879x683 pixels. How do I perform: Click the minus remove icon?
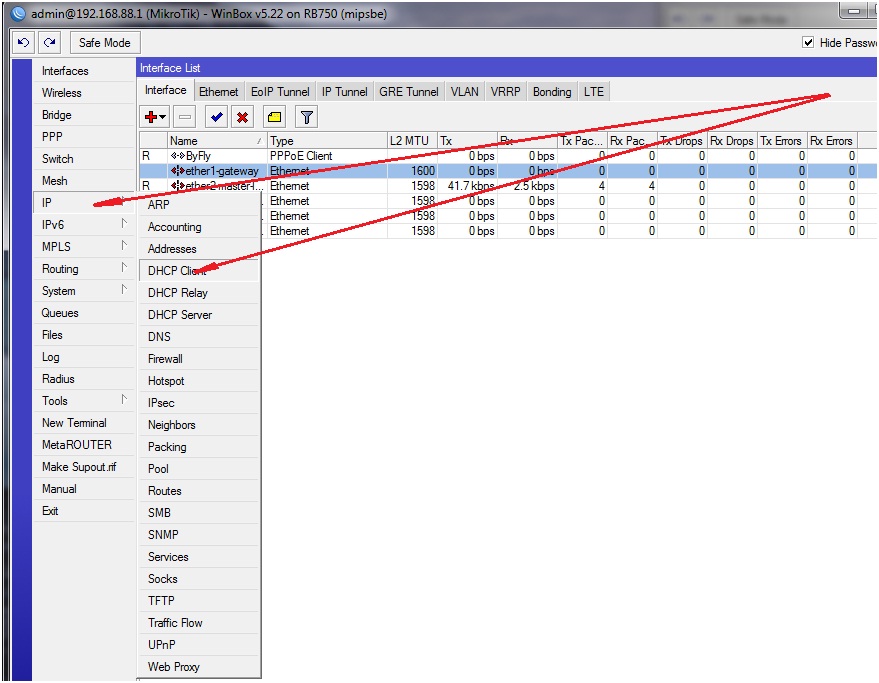click(185, 117)
